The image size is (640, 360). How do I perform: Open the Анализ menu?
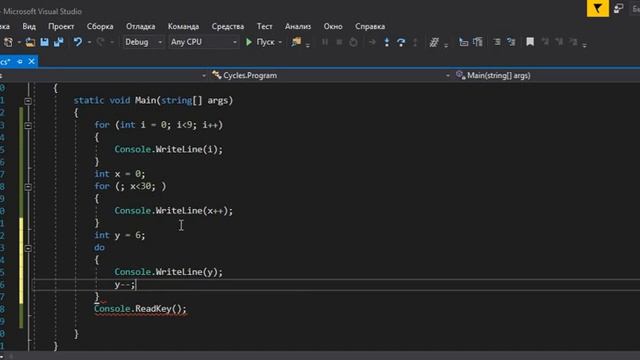(298, 27)
